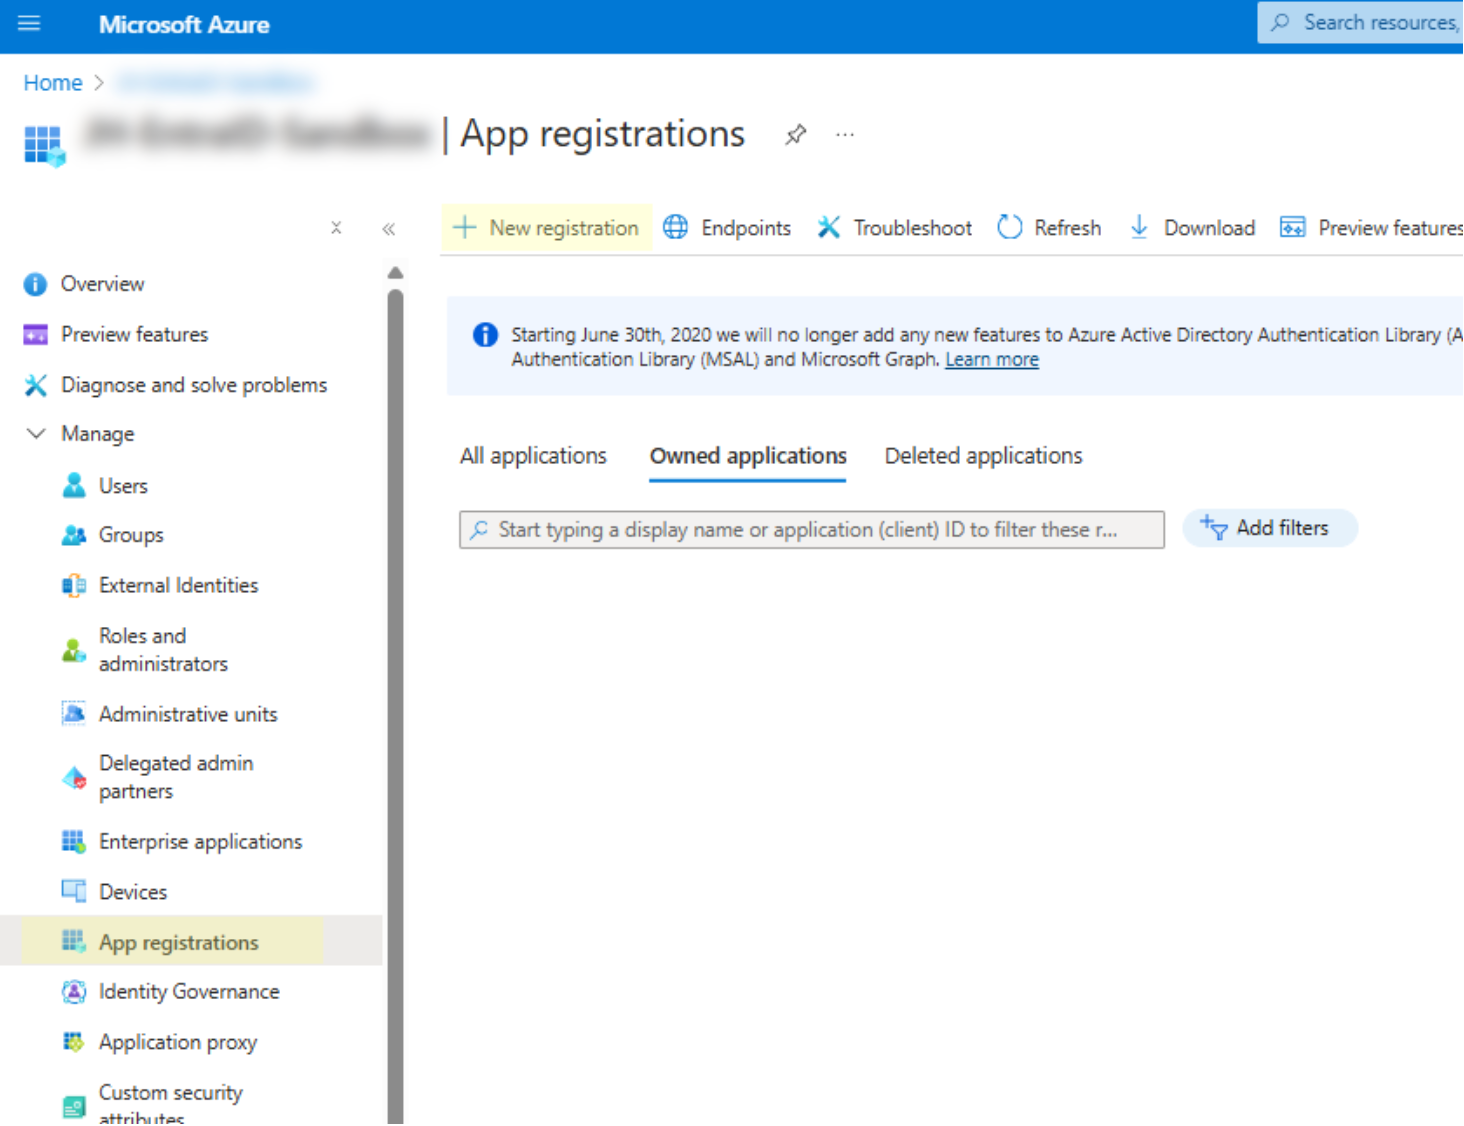Click the plus icon for New registration
This screenshot has width=1464, height=1126.
pyautogui.click(x=464, y=228)
